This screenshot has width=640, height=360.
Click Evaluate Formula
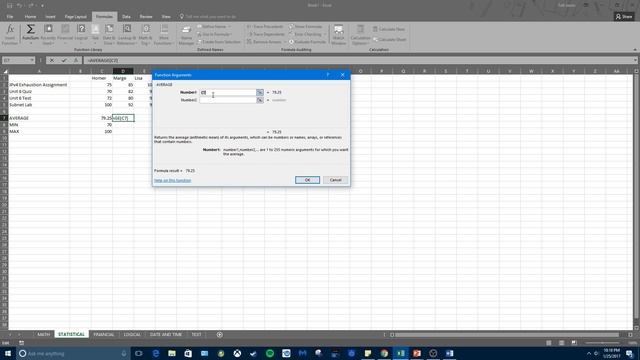(x=307, y=42)
